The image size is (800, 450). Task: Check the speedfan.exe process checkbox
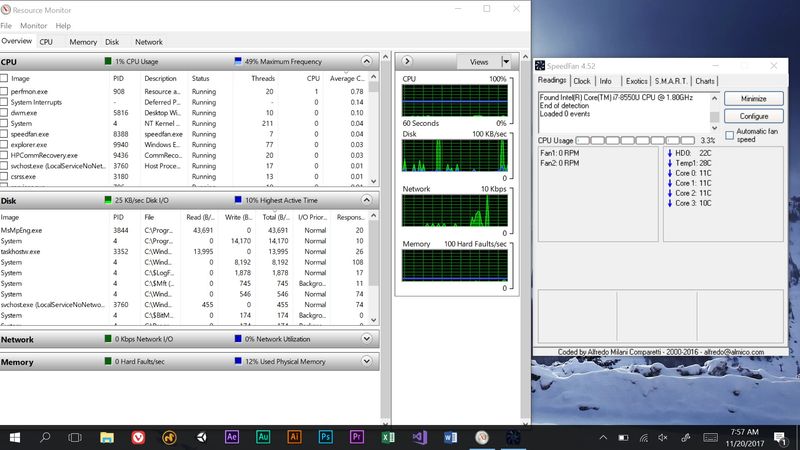pyautogui.click(x=4, y=134)
